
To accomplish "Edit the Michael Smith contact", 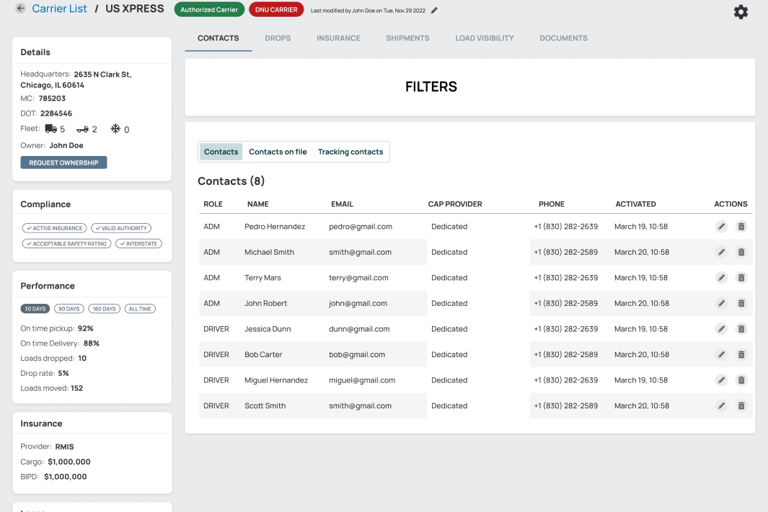I will pos(721,252).
